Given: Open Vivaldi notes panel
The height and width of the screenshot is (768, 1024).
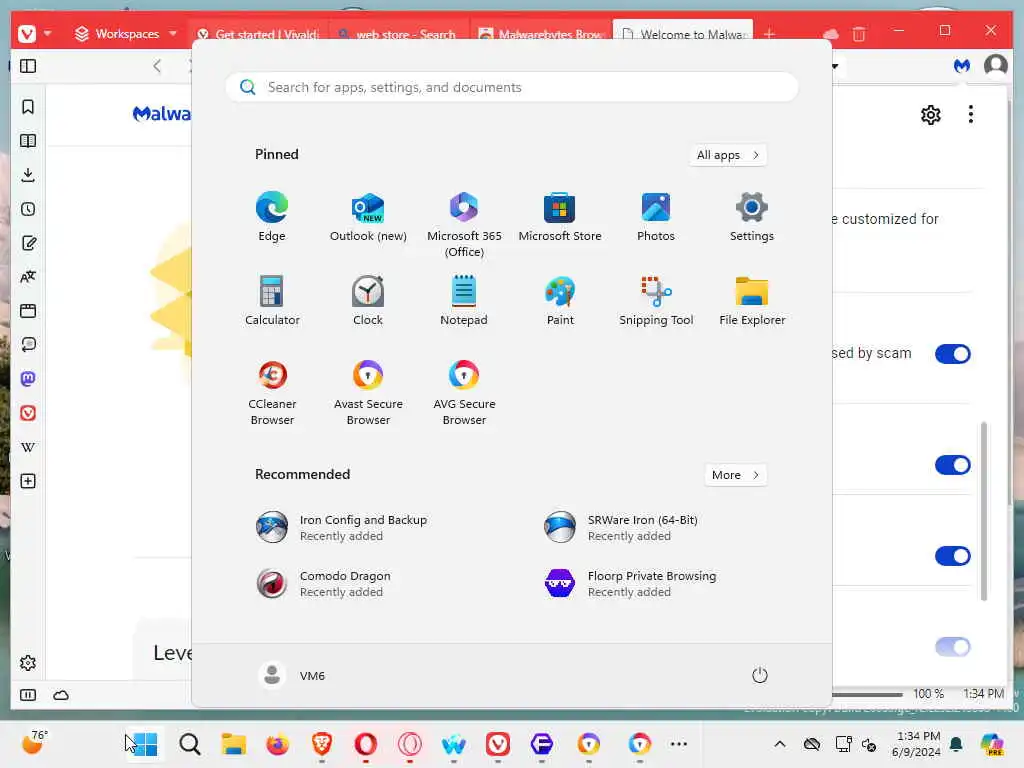Looking at the screenshot, I should [27, 243].
